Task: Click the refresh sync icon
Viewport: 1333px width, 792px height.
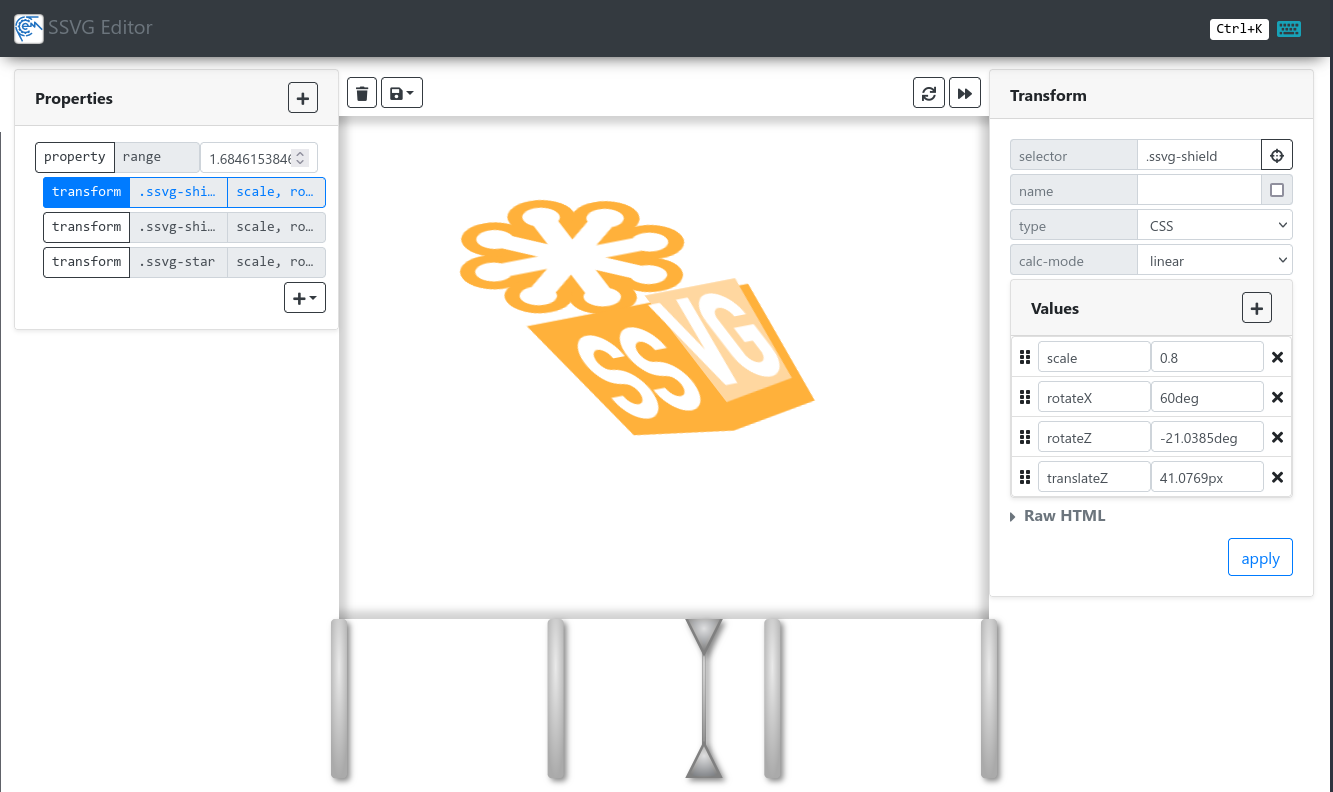Action: [929, 93]
